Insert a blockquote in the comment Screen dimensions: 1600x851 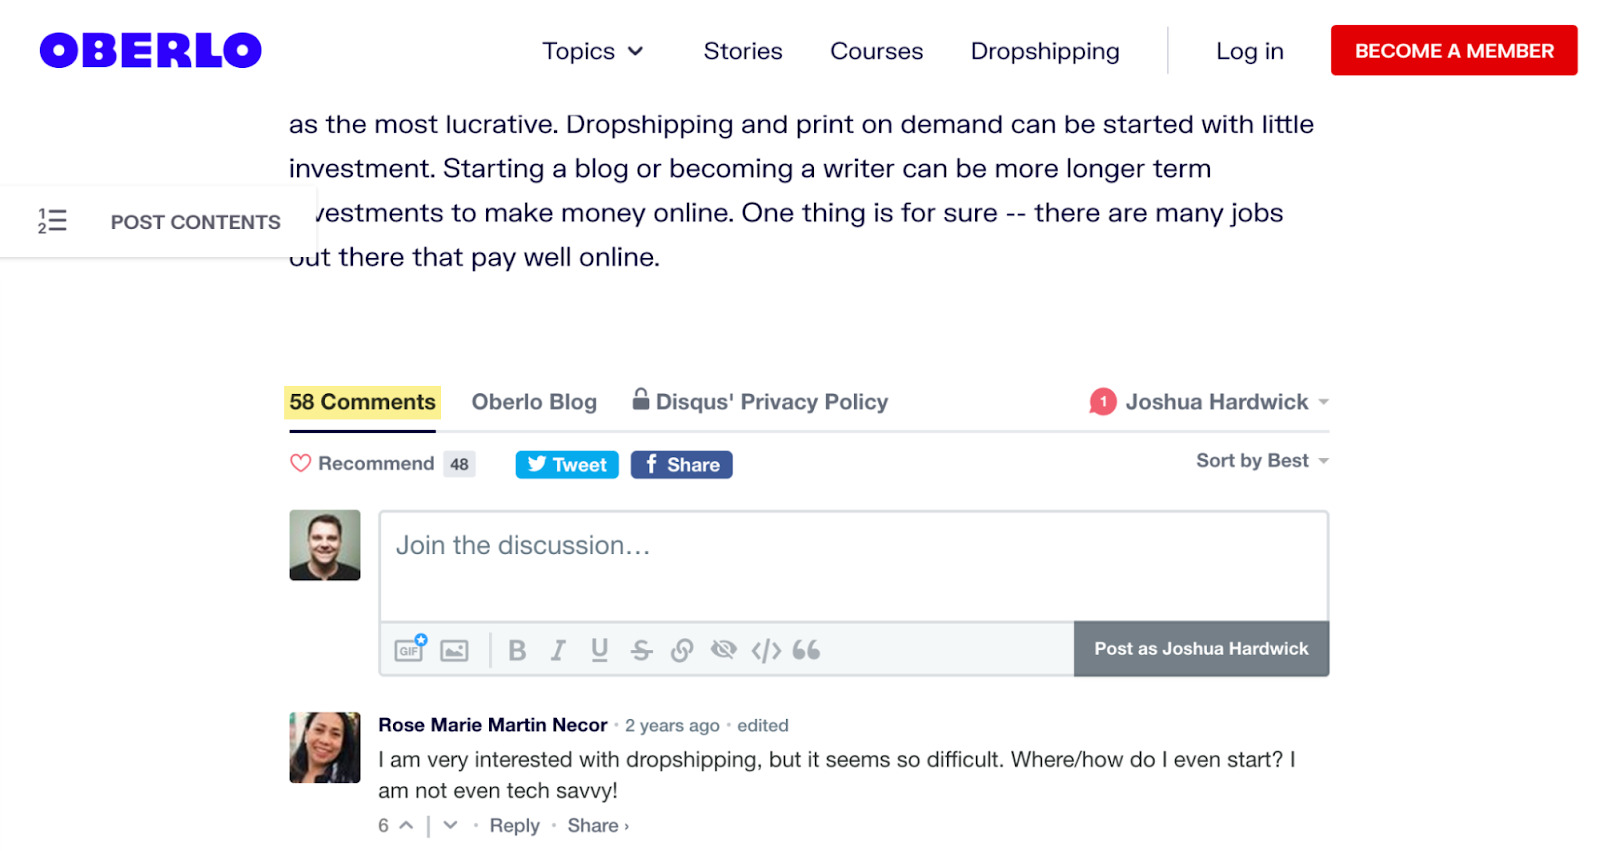click(x=806, y=651)
